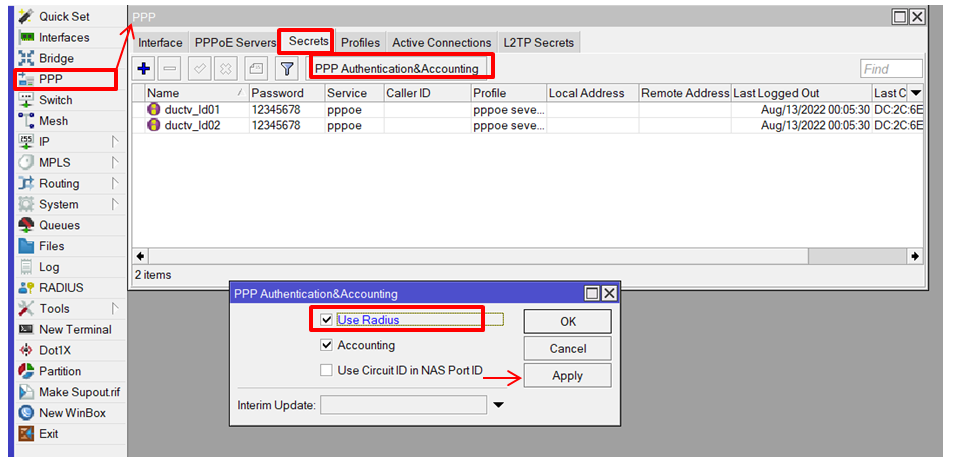Viewport: 958px width, 465px height.
Task: Click the filter funnel icon
Action: pyautogui.click(x=286, y=69)
